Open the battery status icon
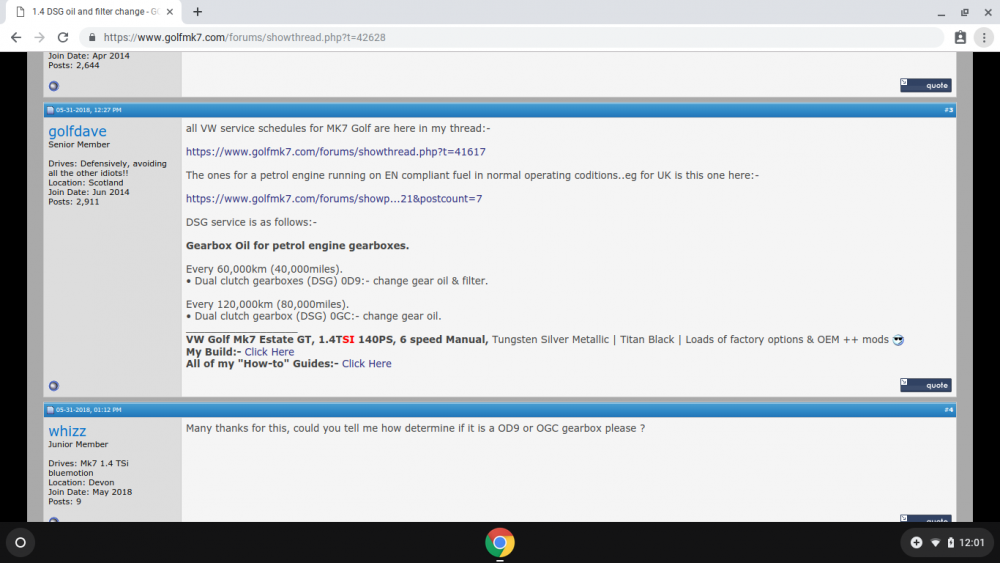Viewport: 1000px width, 563px height. [x=950, y=543]
